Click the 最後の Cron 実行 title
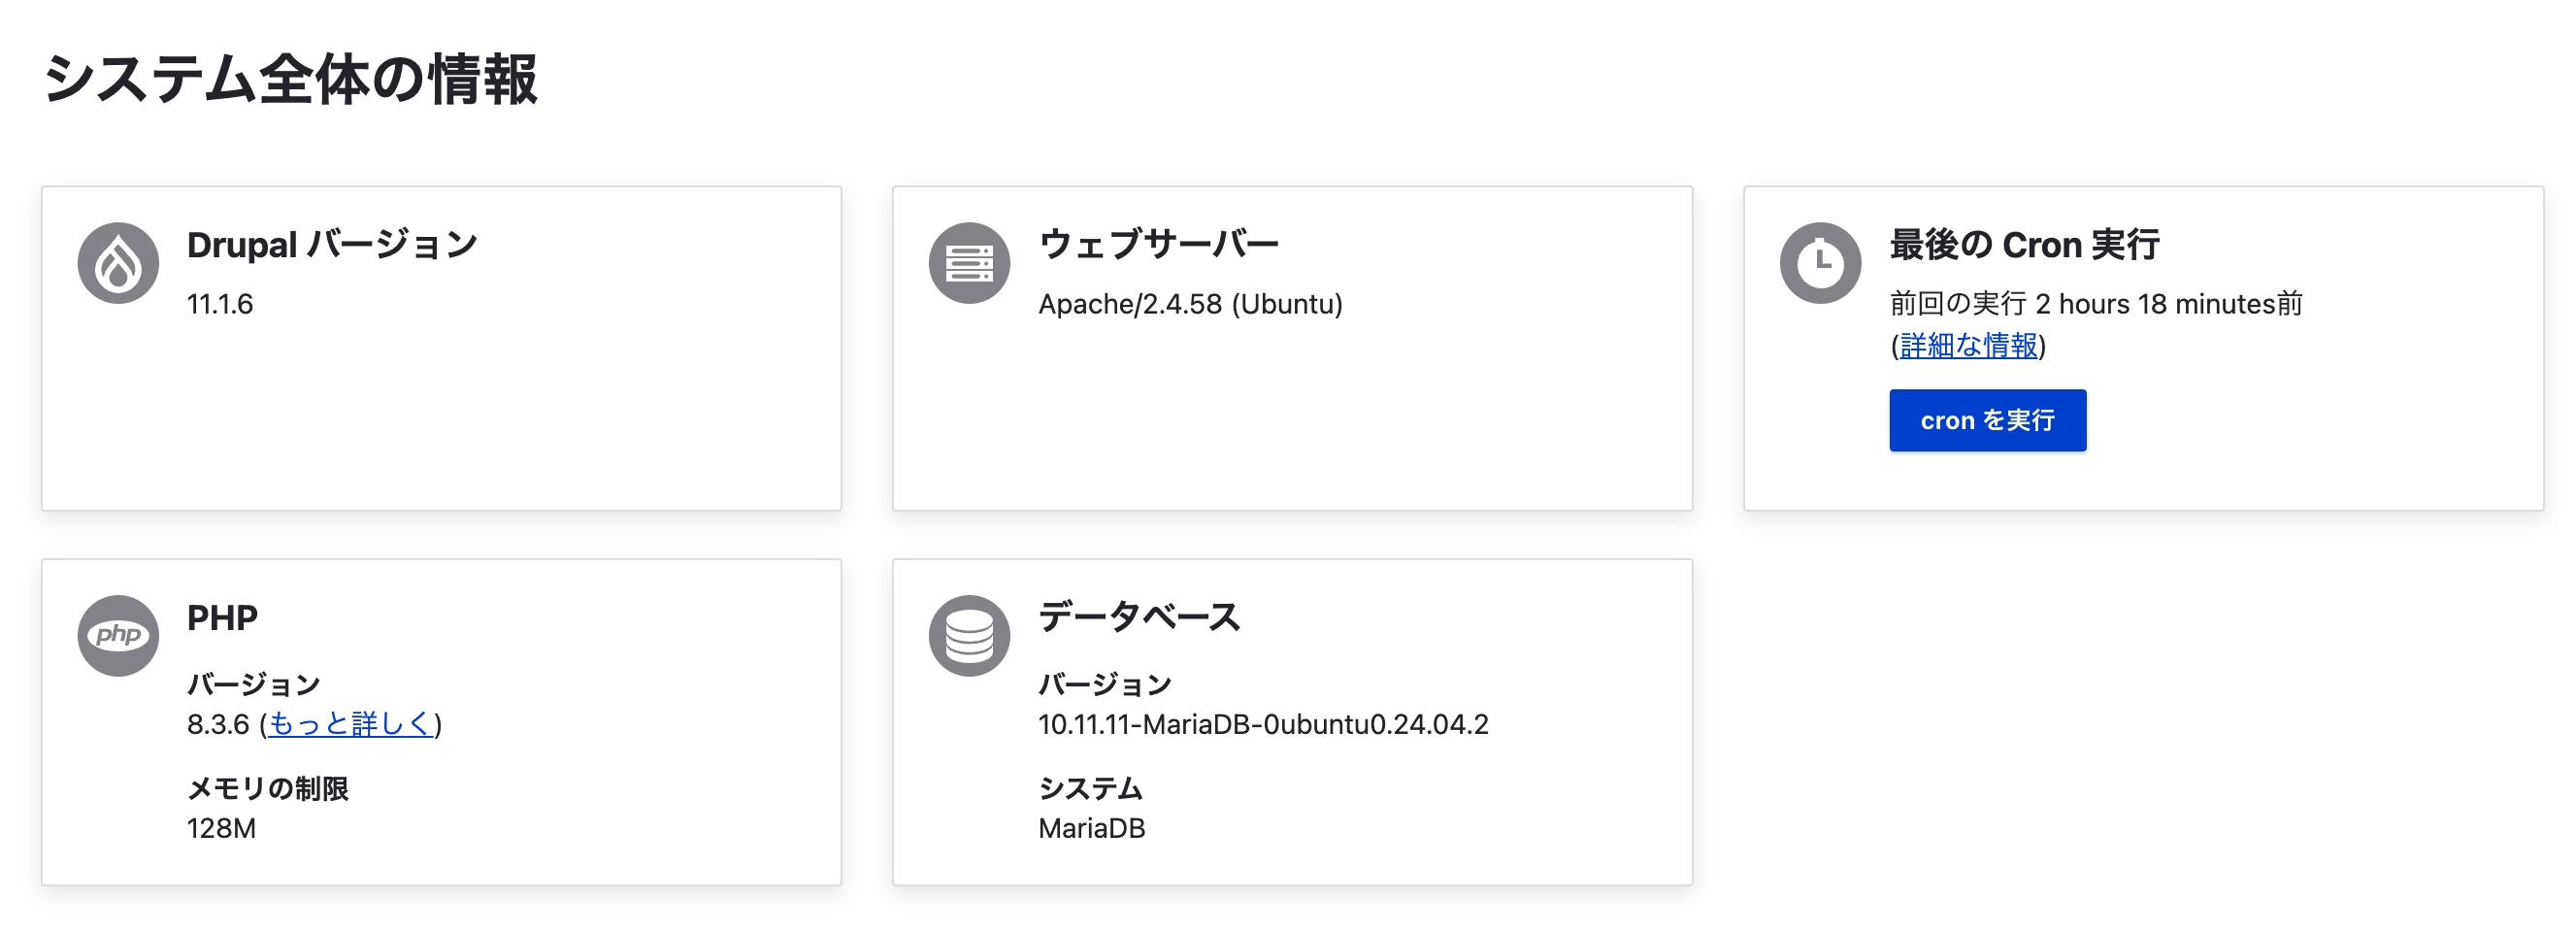Viewport: 2576px width, 932px height. click(x=2024, y=245)
